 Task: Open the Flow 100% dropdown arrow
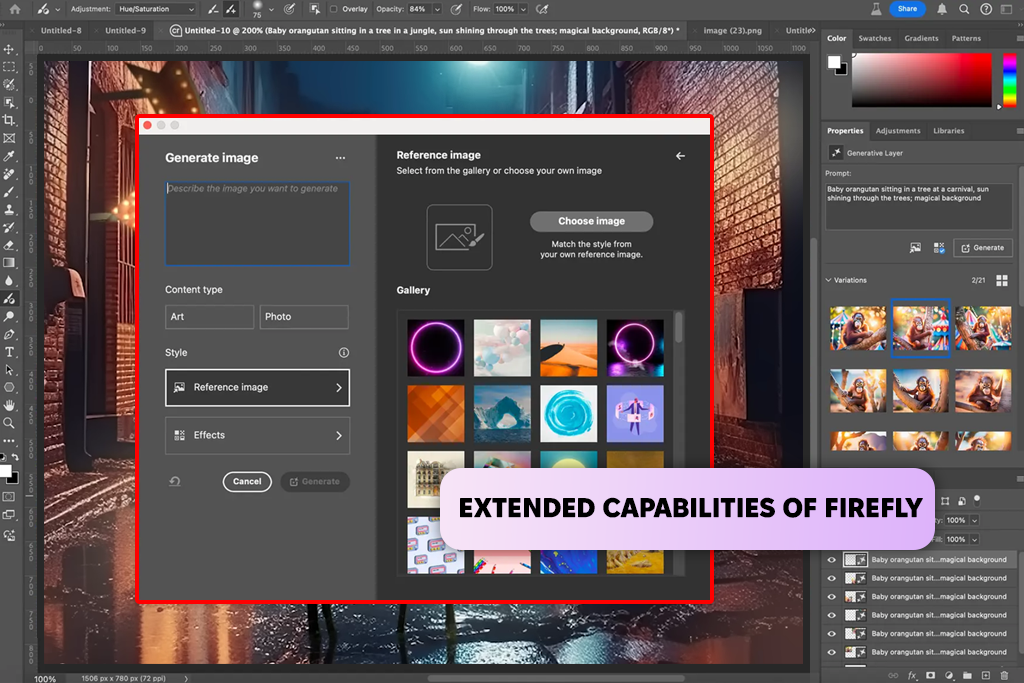[523, 9]
